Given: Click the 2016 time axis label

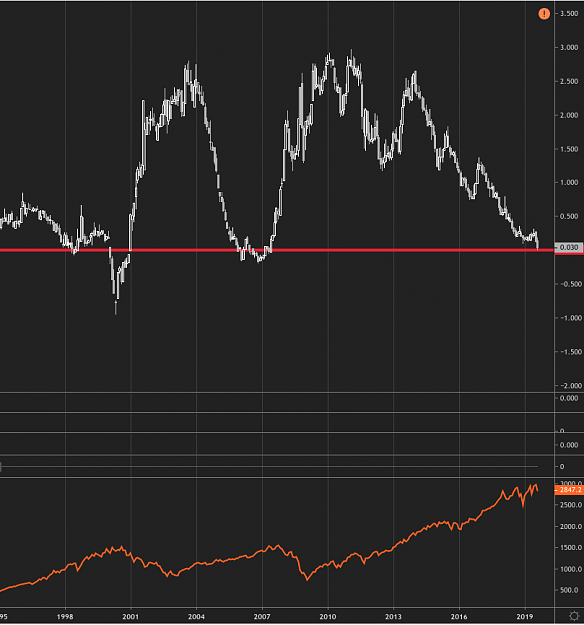Looking at the screenshot, I should [459, 617].
